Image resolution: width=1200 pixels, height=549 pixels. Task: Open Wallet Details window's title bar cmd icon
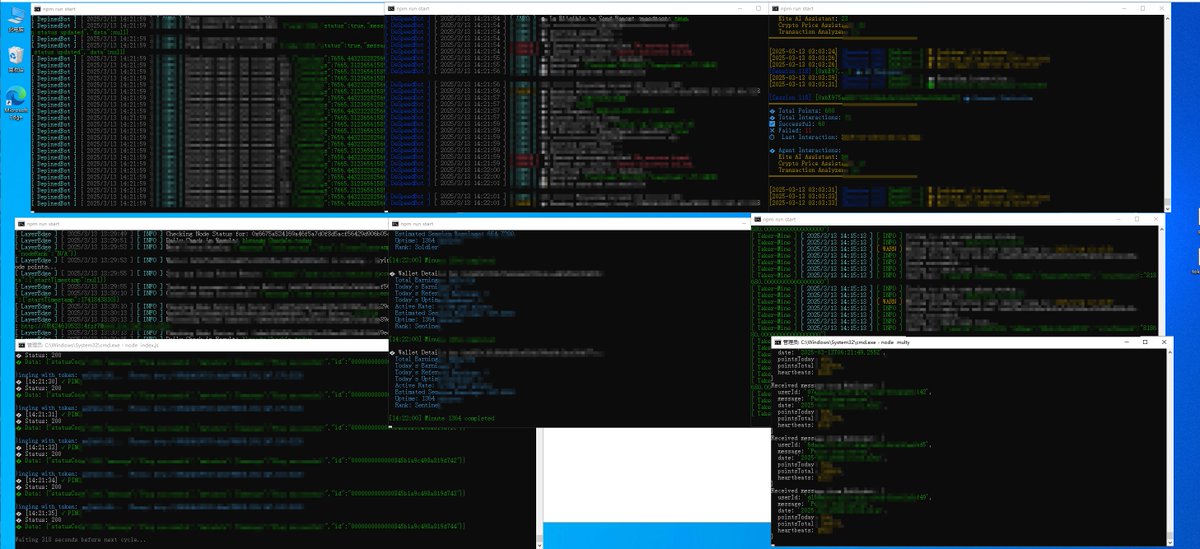coord(396,224)
